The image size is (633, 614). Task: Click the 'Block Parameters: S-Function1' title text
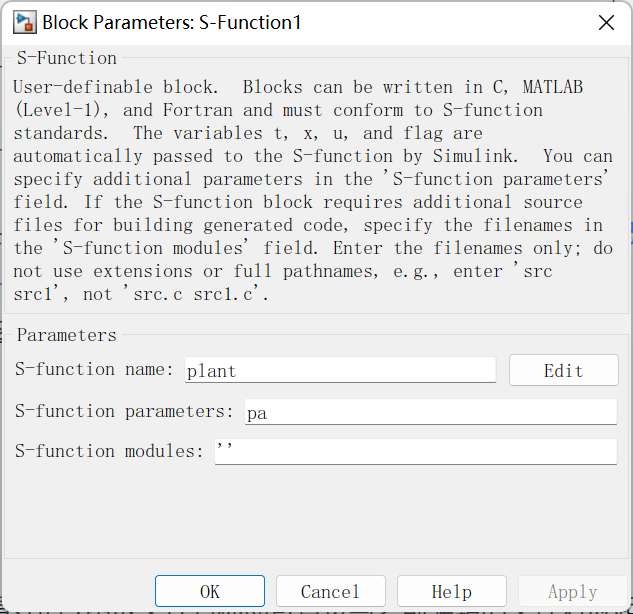tap(172, 22)
